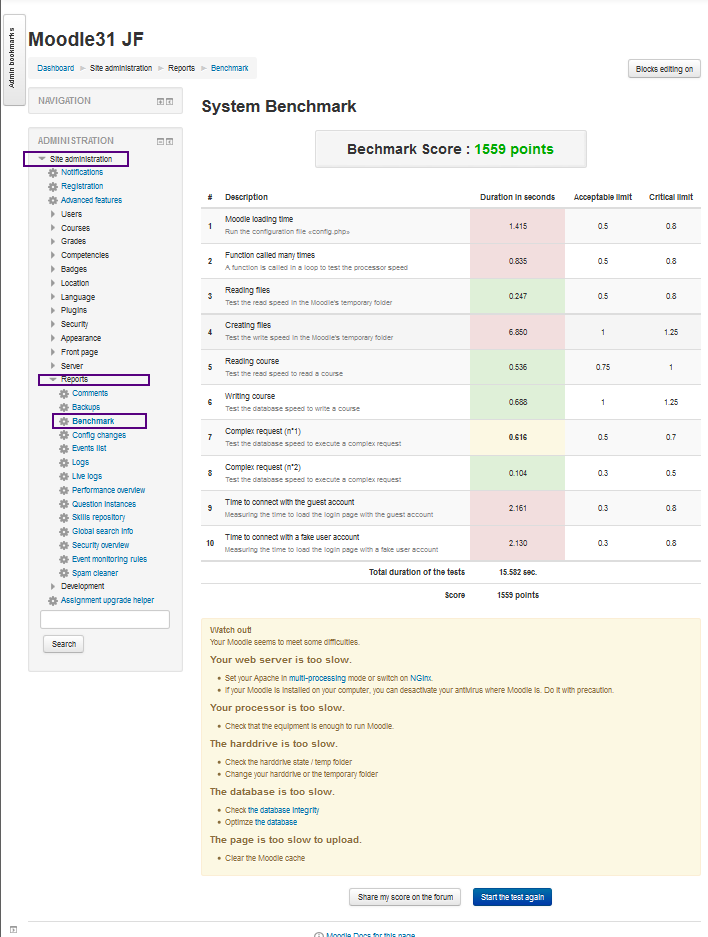Open the database integrity link
708x937 pixels.
pos(283,810)
